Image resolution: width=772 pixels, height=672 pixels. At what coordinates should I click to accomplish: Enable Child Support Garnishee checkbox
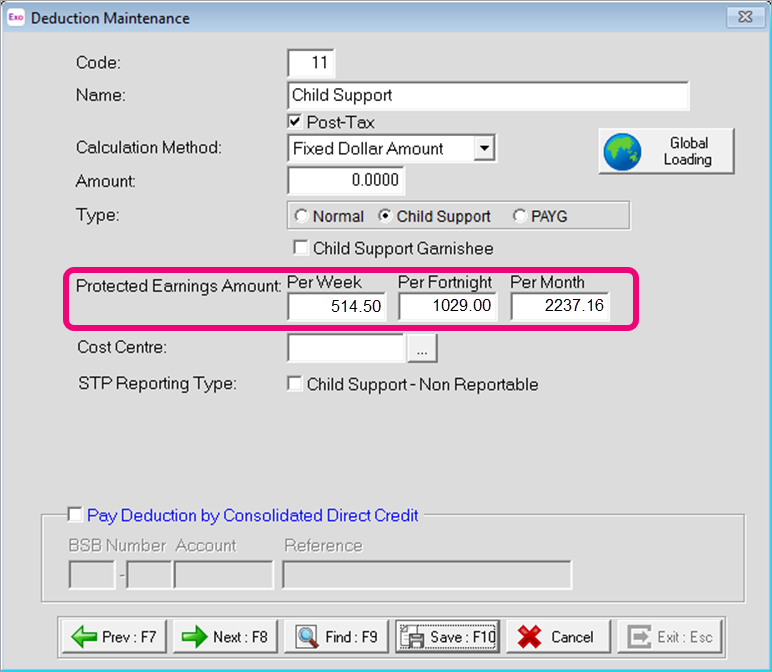300,248
